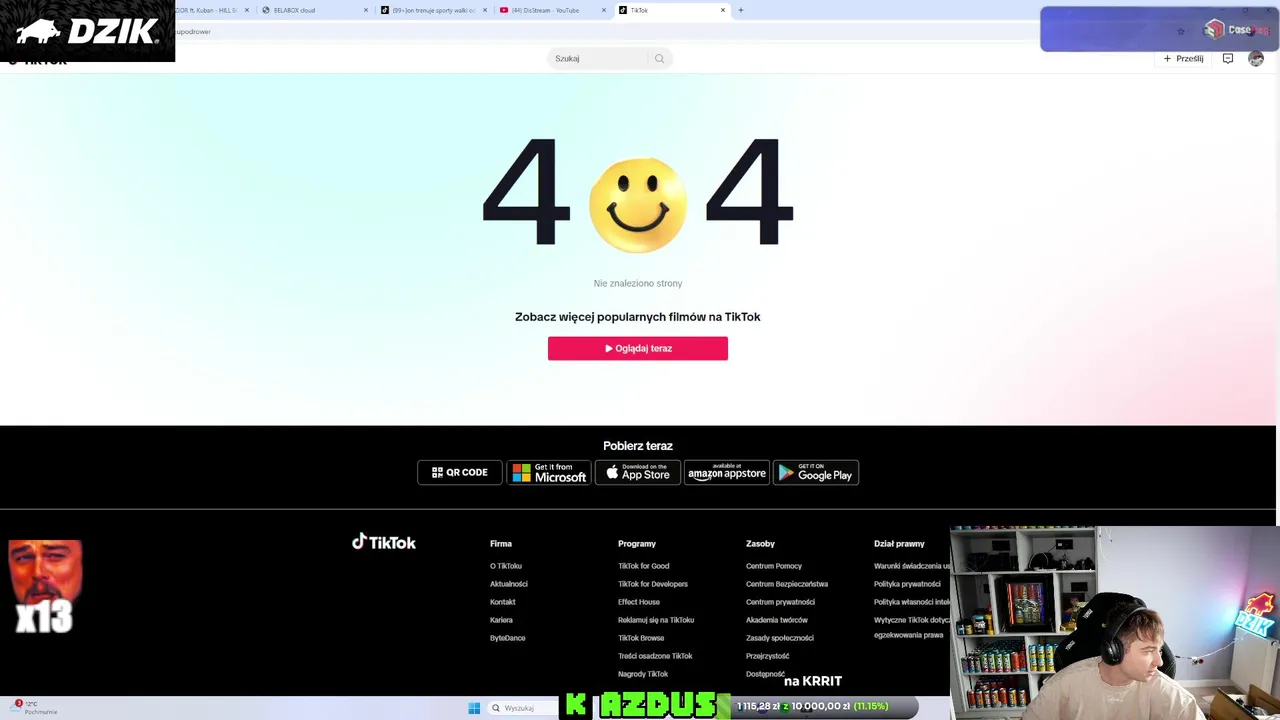Open the TikTok Browse link
The width and height of the screenshot is (1280, 720).
pyautogui.click(x=641, y=638)
